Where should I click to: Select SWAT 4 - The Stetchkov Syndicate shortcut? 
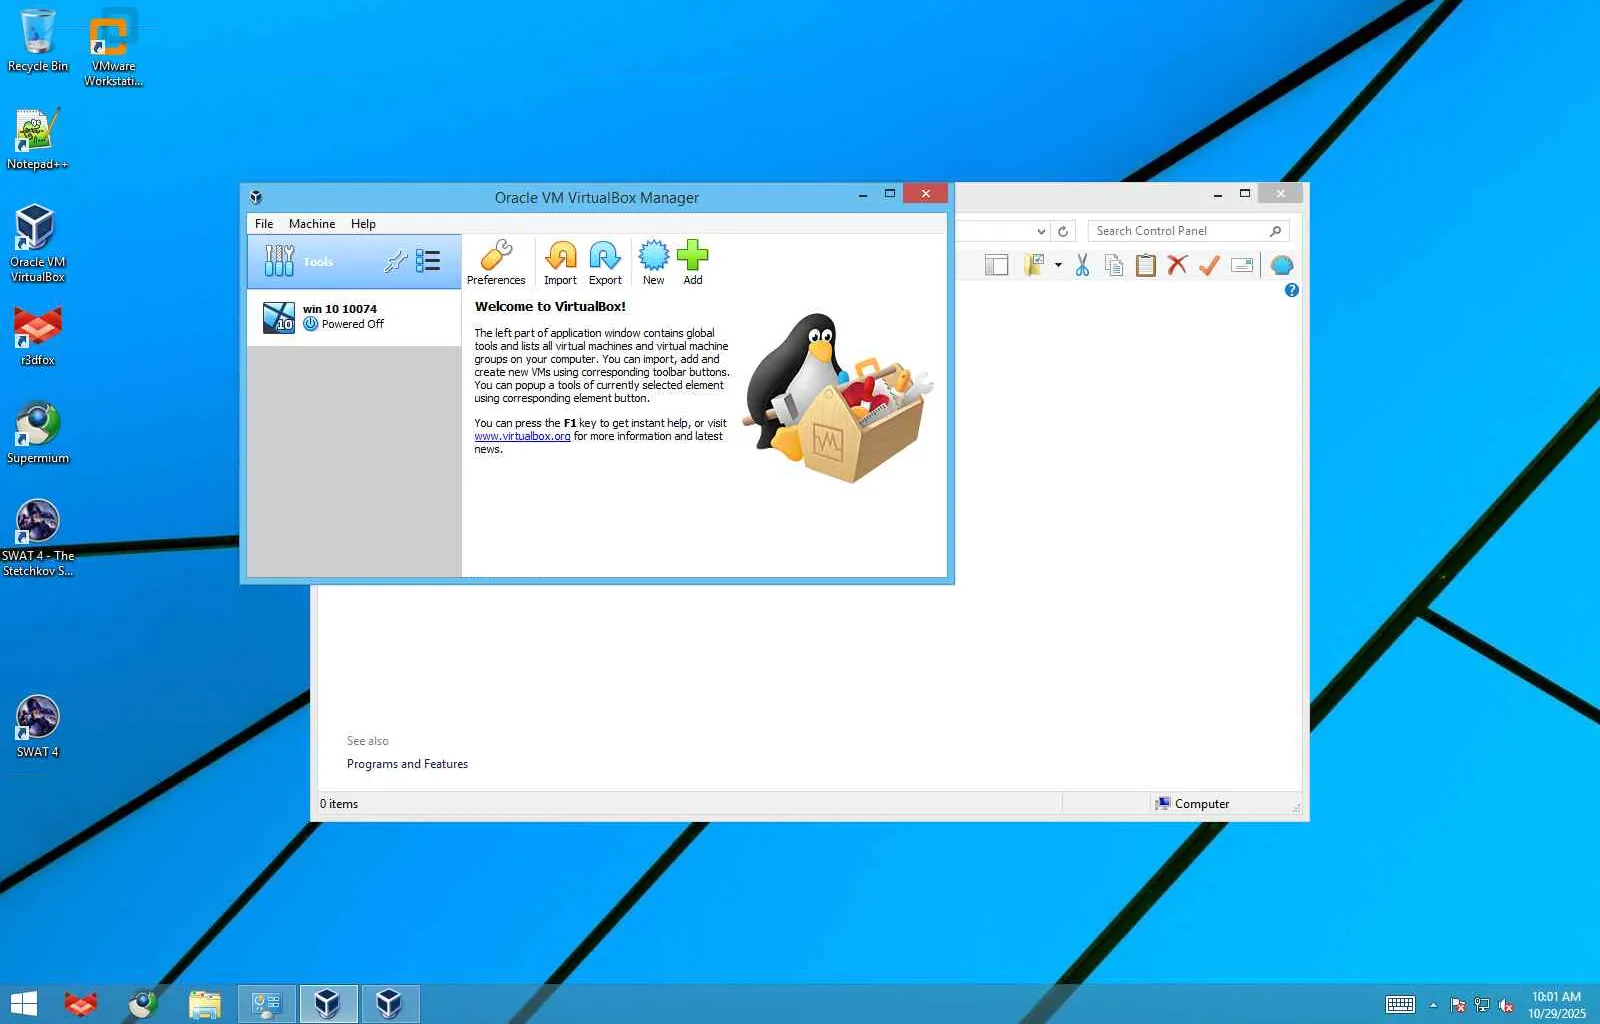[x=38, y=538]
